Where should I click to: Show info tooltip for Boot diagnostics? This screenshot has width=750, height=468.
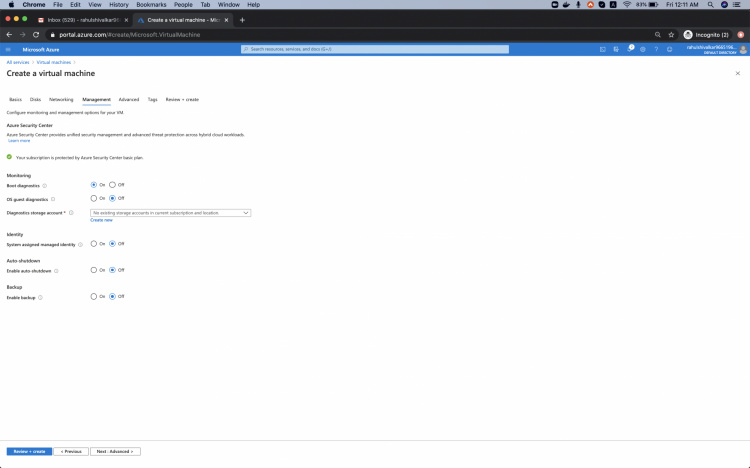[44, 186]
